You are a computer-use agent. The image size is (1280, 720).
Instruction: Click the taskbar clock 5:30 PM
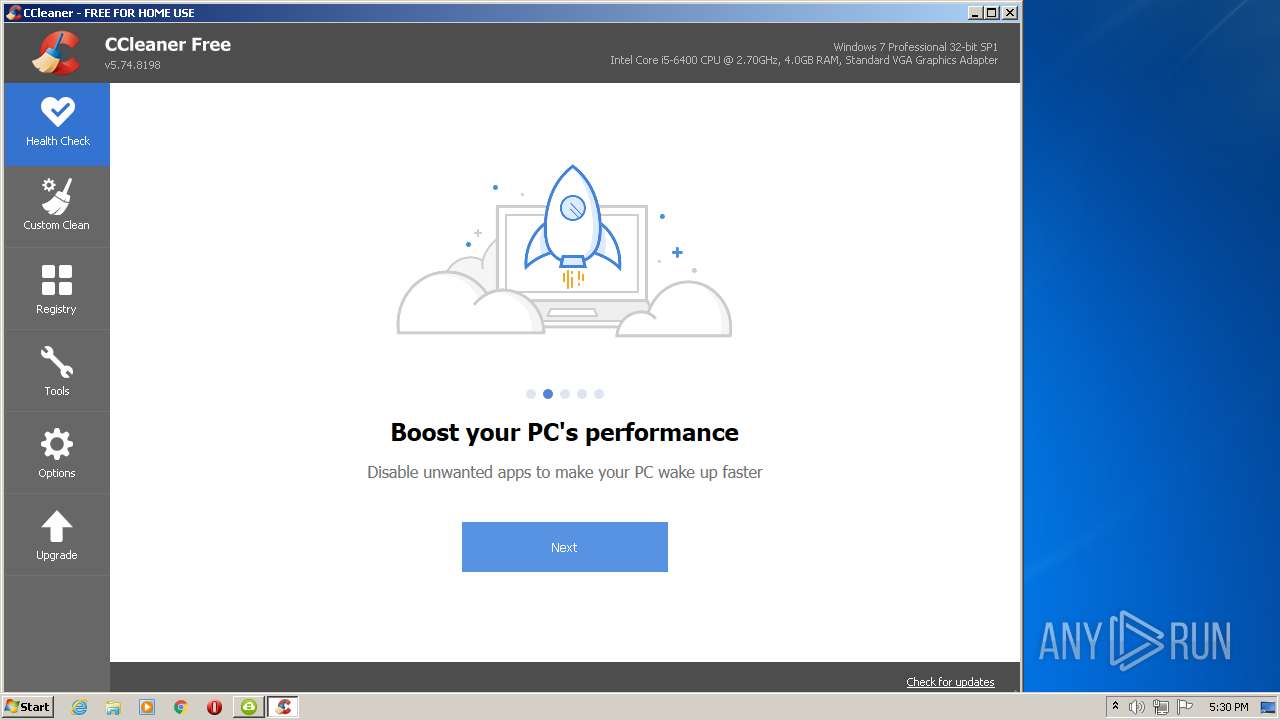click(1228, 707)
